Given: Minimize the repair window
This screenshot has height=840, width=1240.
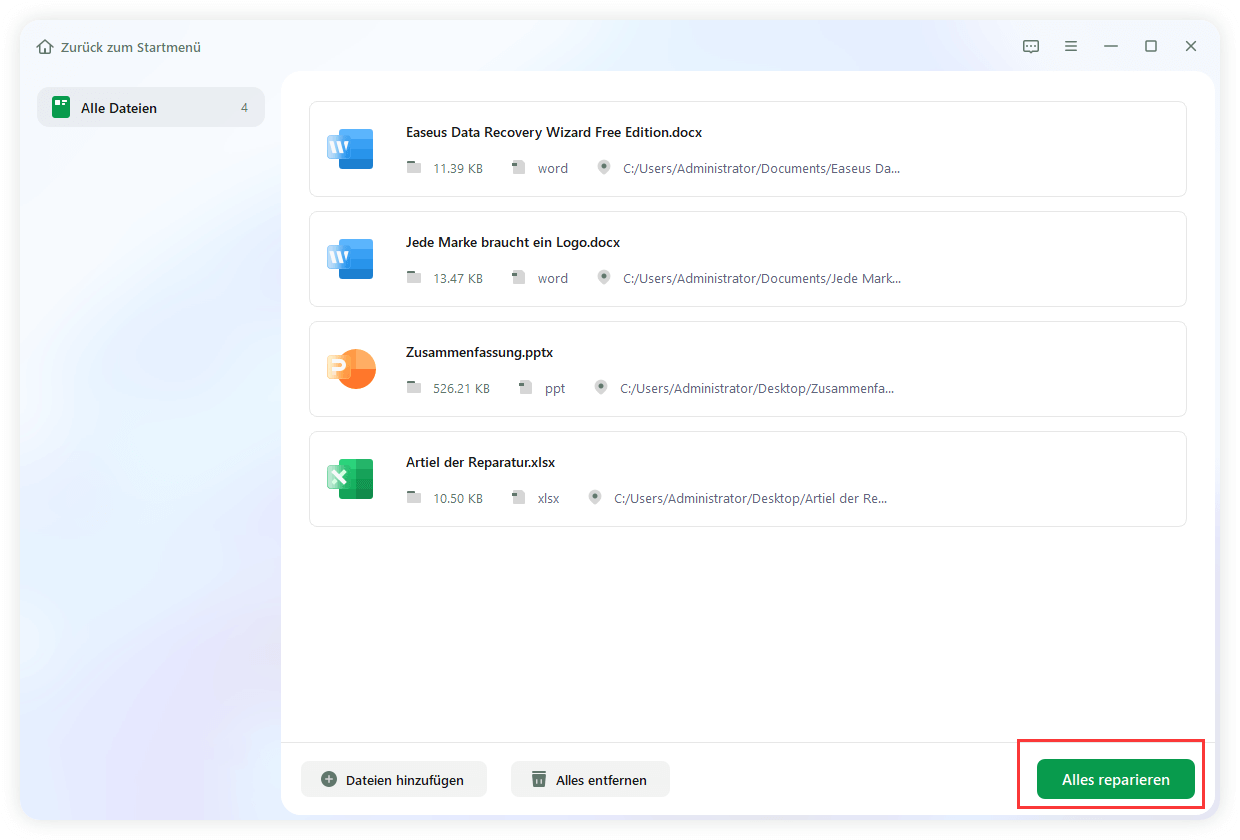Looking at the screenshot, I should [x=1111, y=47].
